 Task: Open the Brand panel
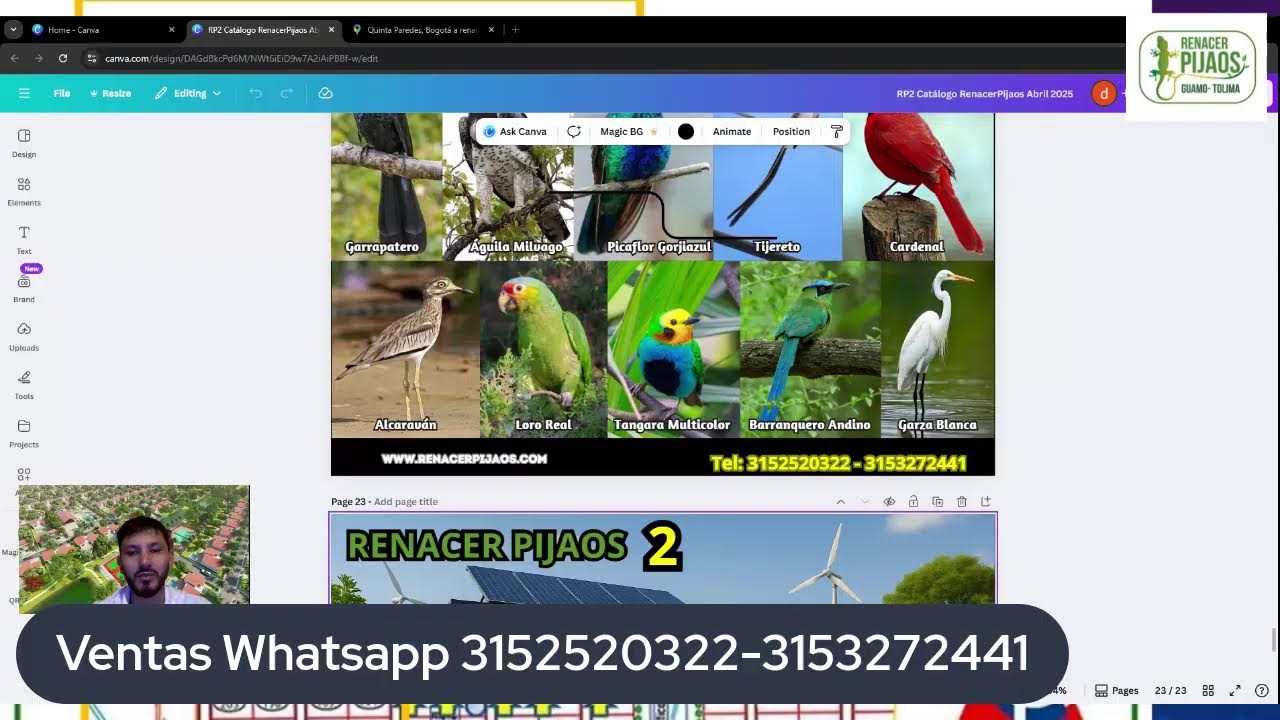click(x=24, y=288)
